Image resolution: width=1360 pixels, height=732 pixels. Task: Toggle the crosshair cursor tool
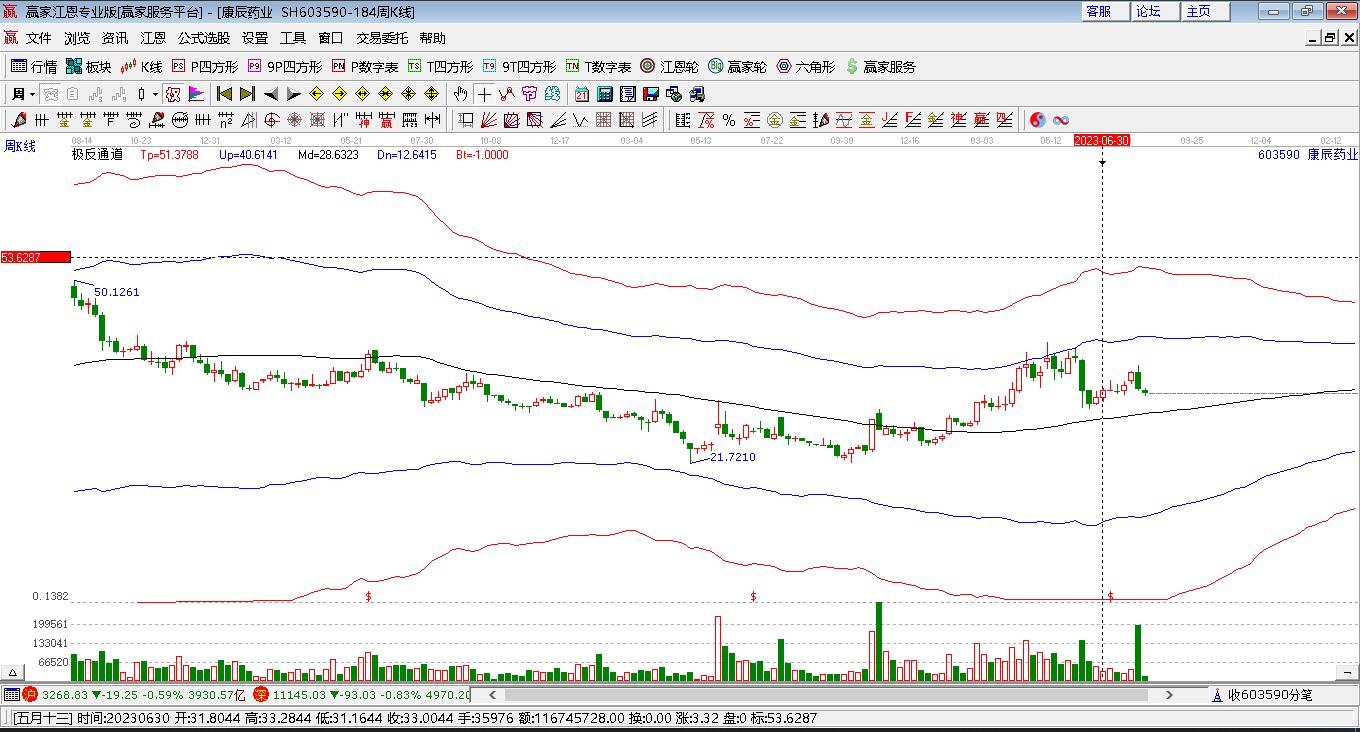click(484, 94)
